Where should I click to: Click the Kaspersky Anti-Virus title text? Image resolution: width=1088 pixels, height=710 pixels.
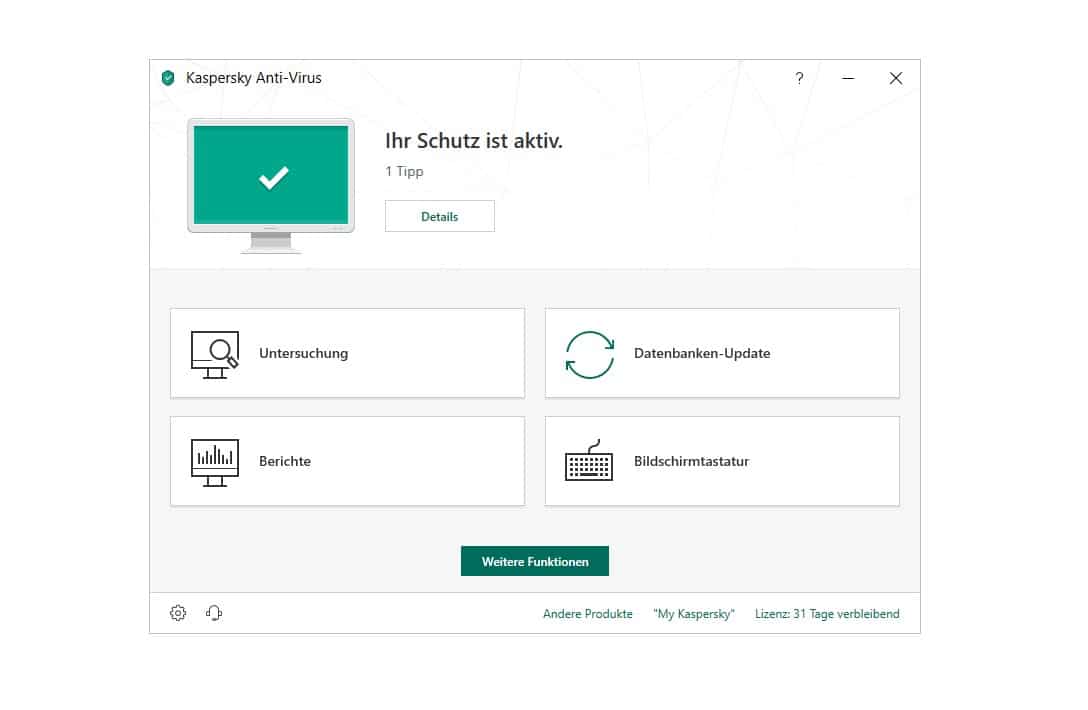coord(254,78)
